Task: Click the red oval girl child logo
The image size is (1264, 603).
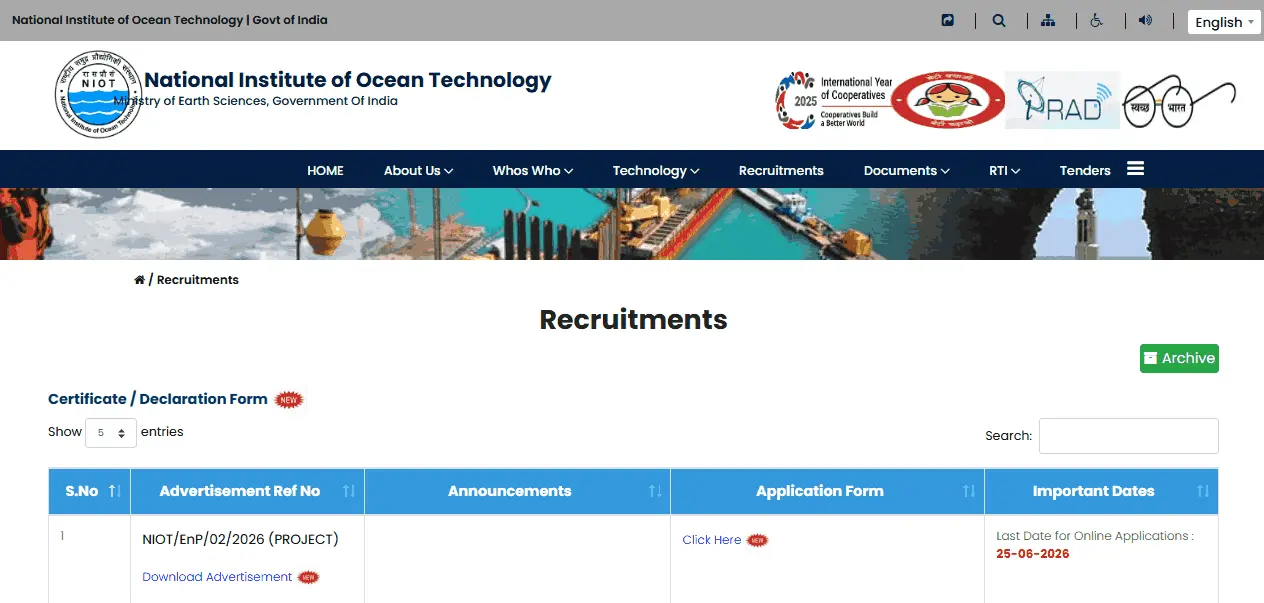Action: (948, 100)
